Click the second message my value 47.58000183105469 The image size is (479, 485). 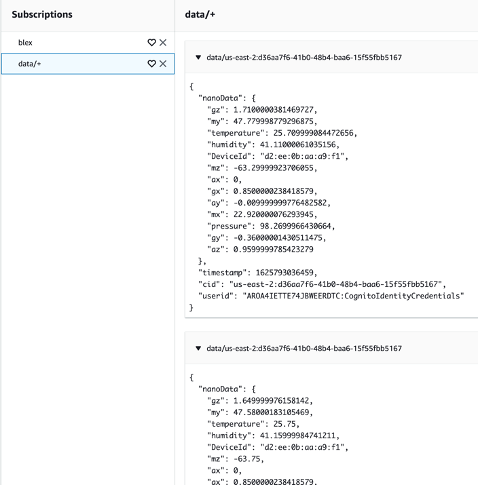click(x=271, y=412)
